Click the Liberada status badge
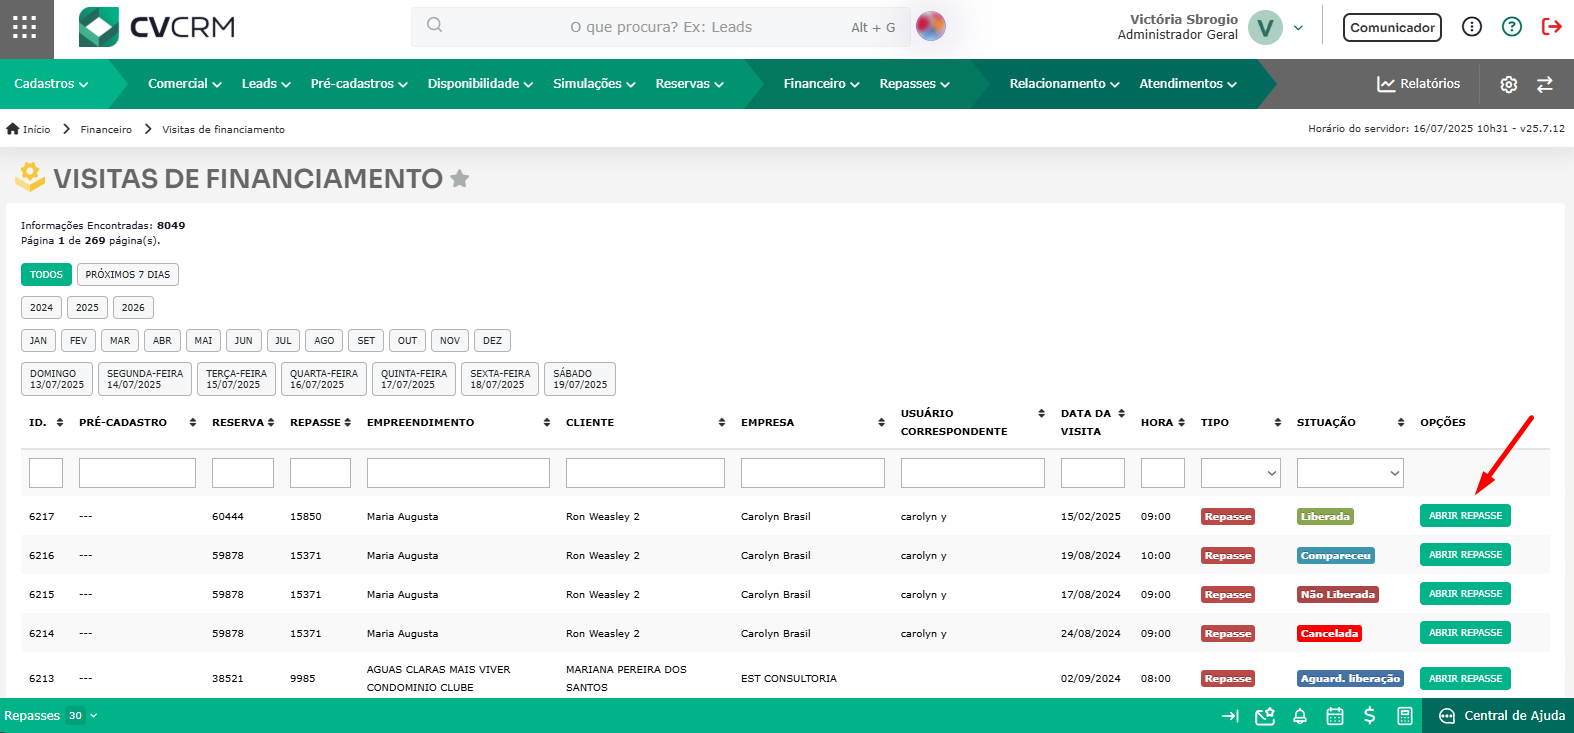1574x733 pixels. 1325,517
